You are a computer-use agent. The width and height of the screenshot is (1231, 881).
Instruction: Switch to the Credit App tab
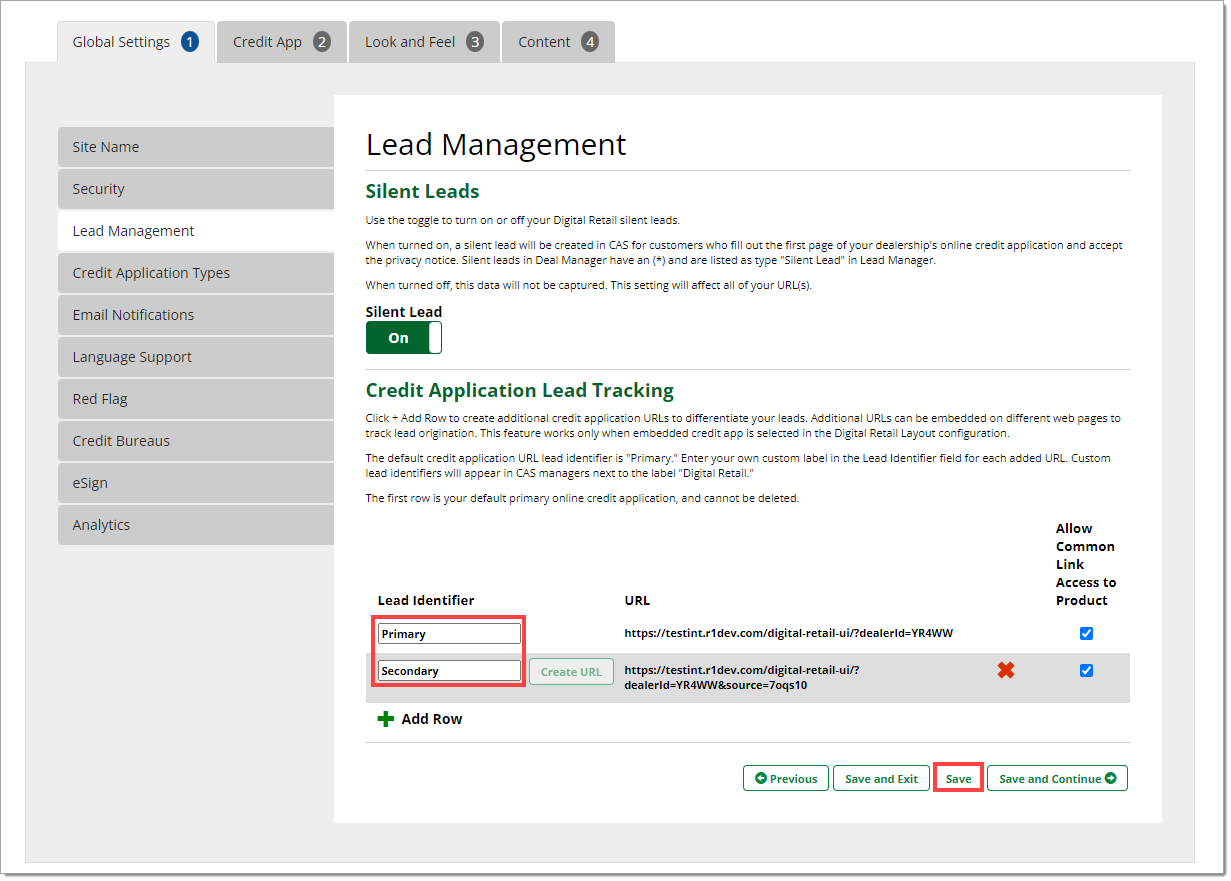pyautogui.click(x=282, y=42)
